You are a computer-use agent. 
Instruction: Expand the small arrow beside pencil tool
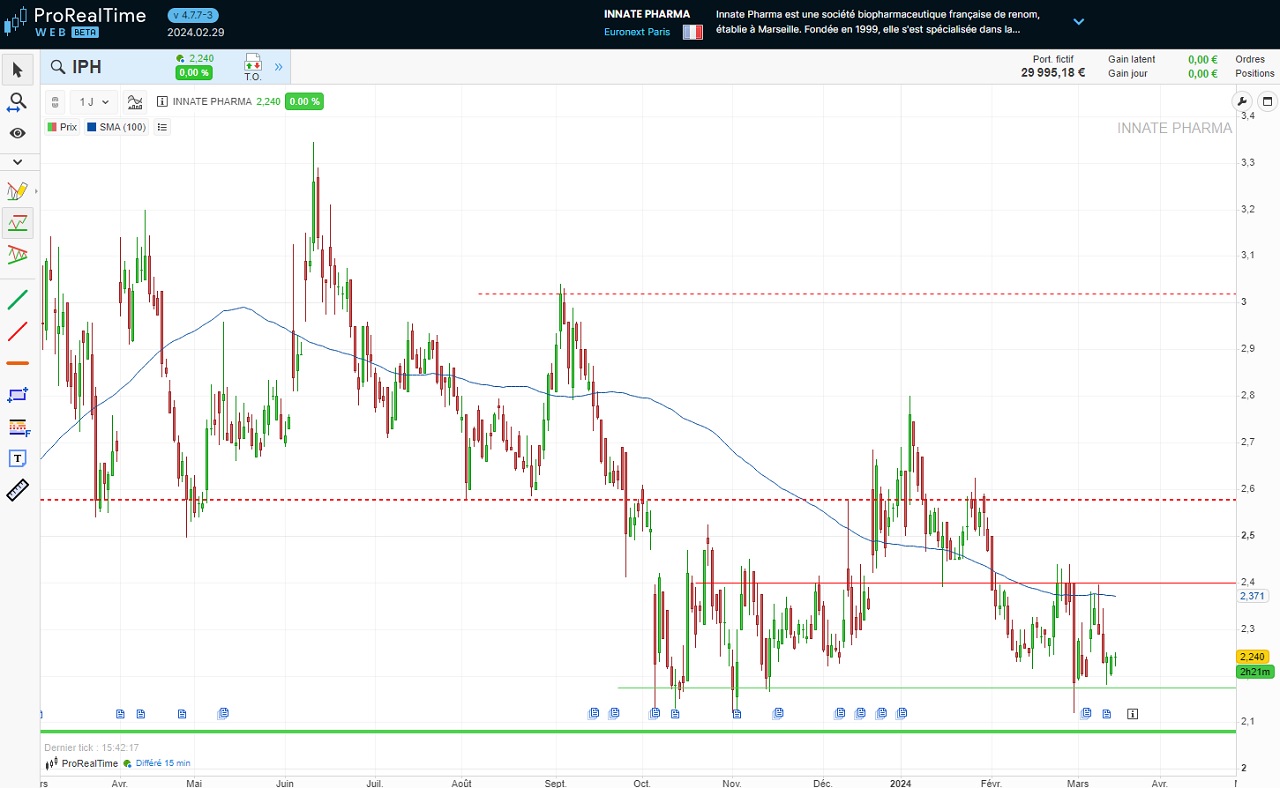coord(36,191)
